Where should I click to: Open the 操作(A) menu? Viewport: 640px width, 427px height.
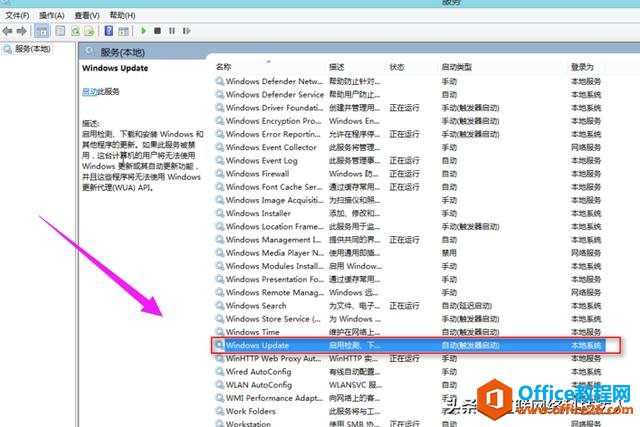pos(52,16)
